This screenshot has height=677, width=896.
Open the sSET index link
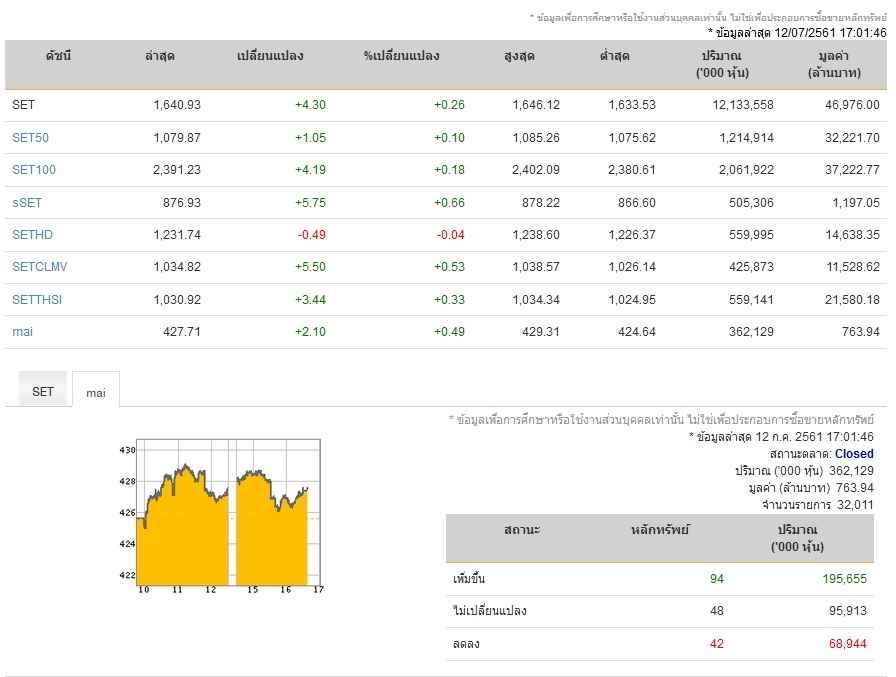tap(27, 203)
